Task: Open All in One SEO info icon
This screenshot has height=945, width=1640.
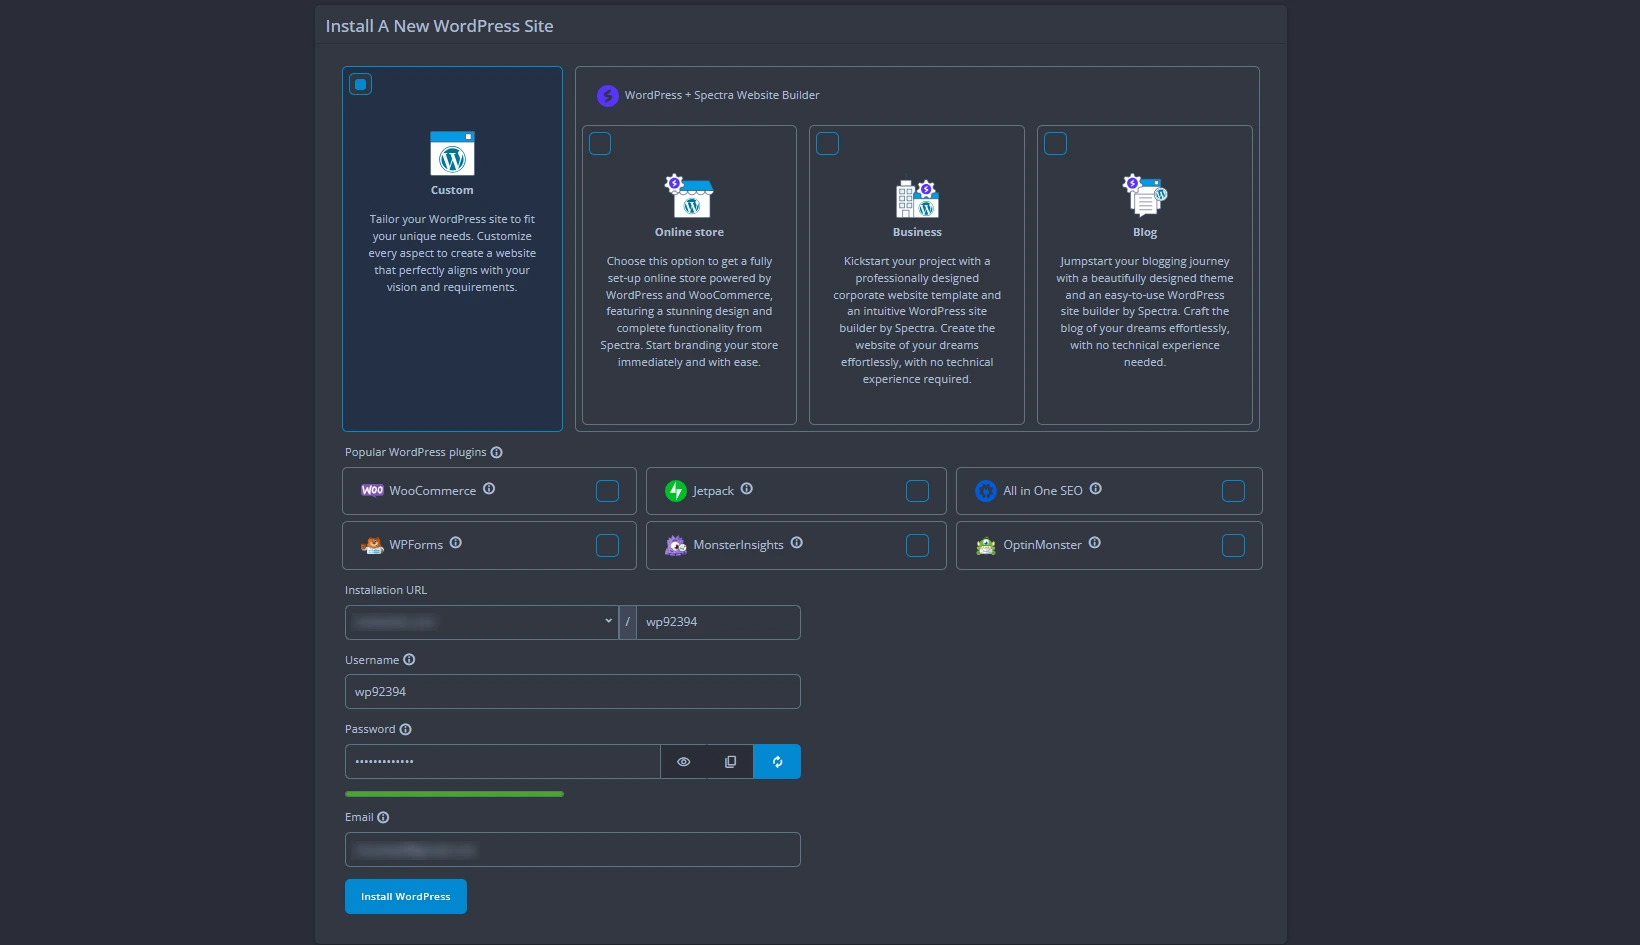Action: coord(1096,489)
